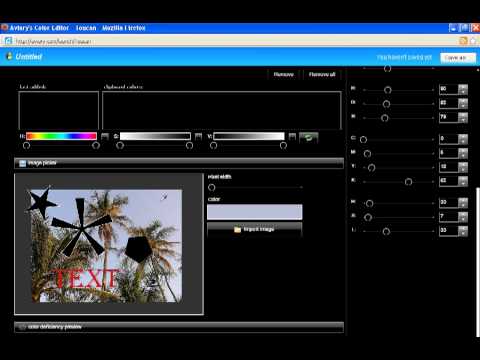The width and height of the screenshot is (480, 360).
Task: Click the RSS feed icon in the address bar
Action: pyautogui.click(x=463, y=41)
